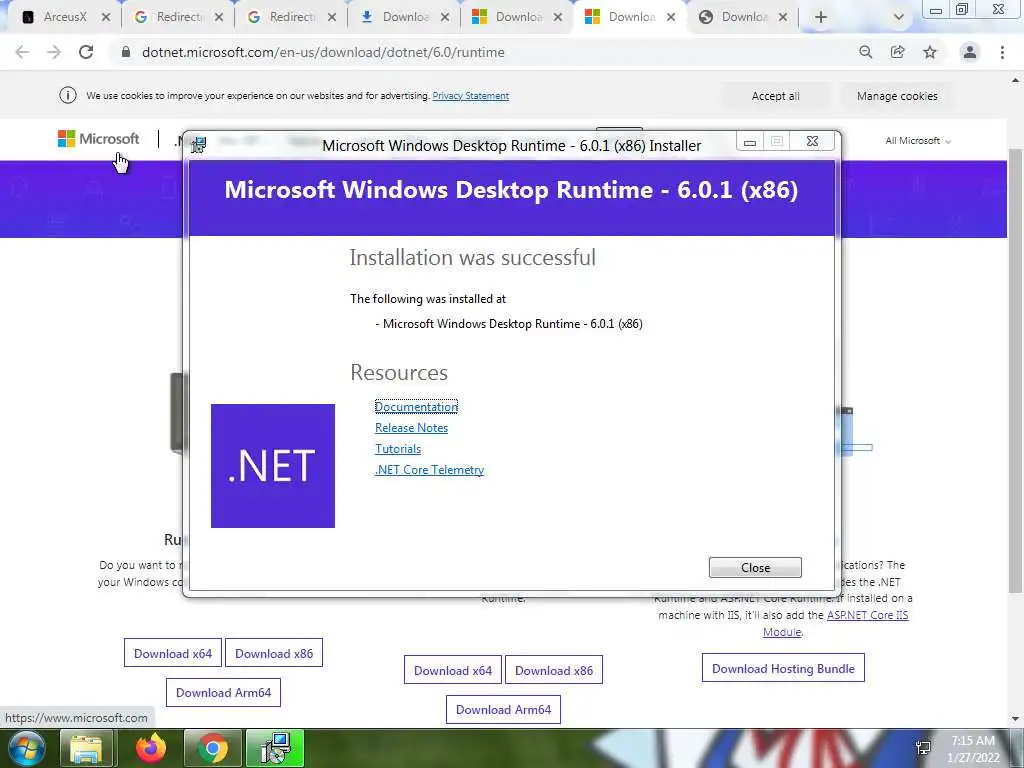Screen dimensions: 1024x768
Task: Click the middle column Download x64 button
Action: pyautogui.click(x=453, y=670)
